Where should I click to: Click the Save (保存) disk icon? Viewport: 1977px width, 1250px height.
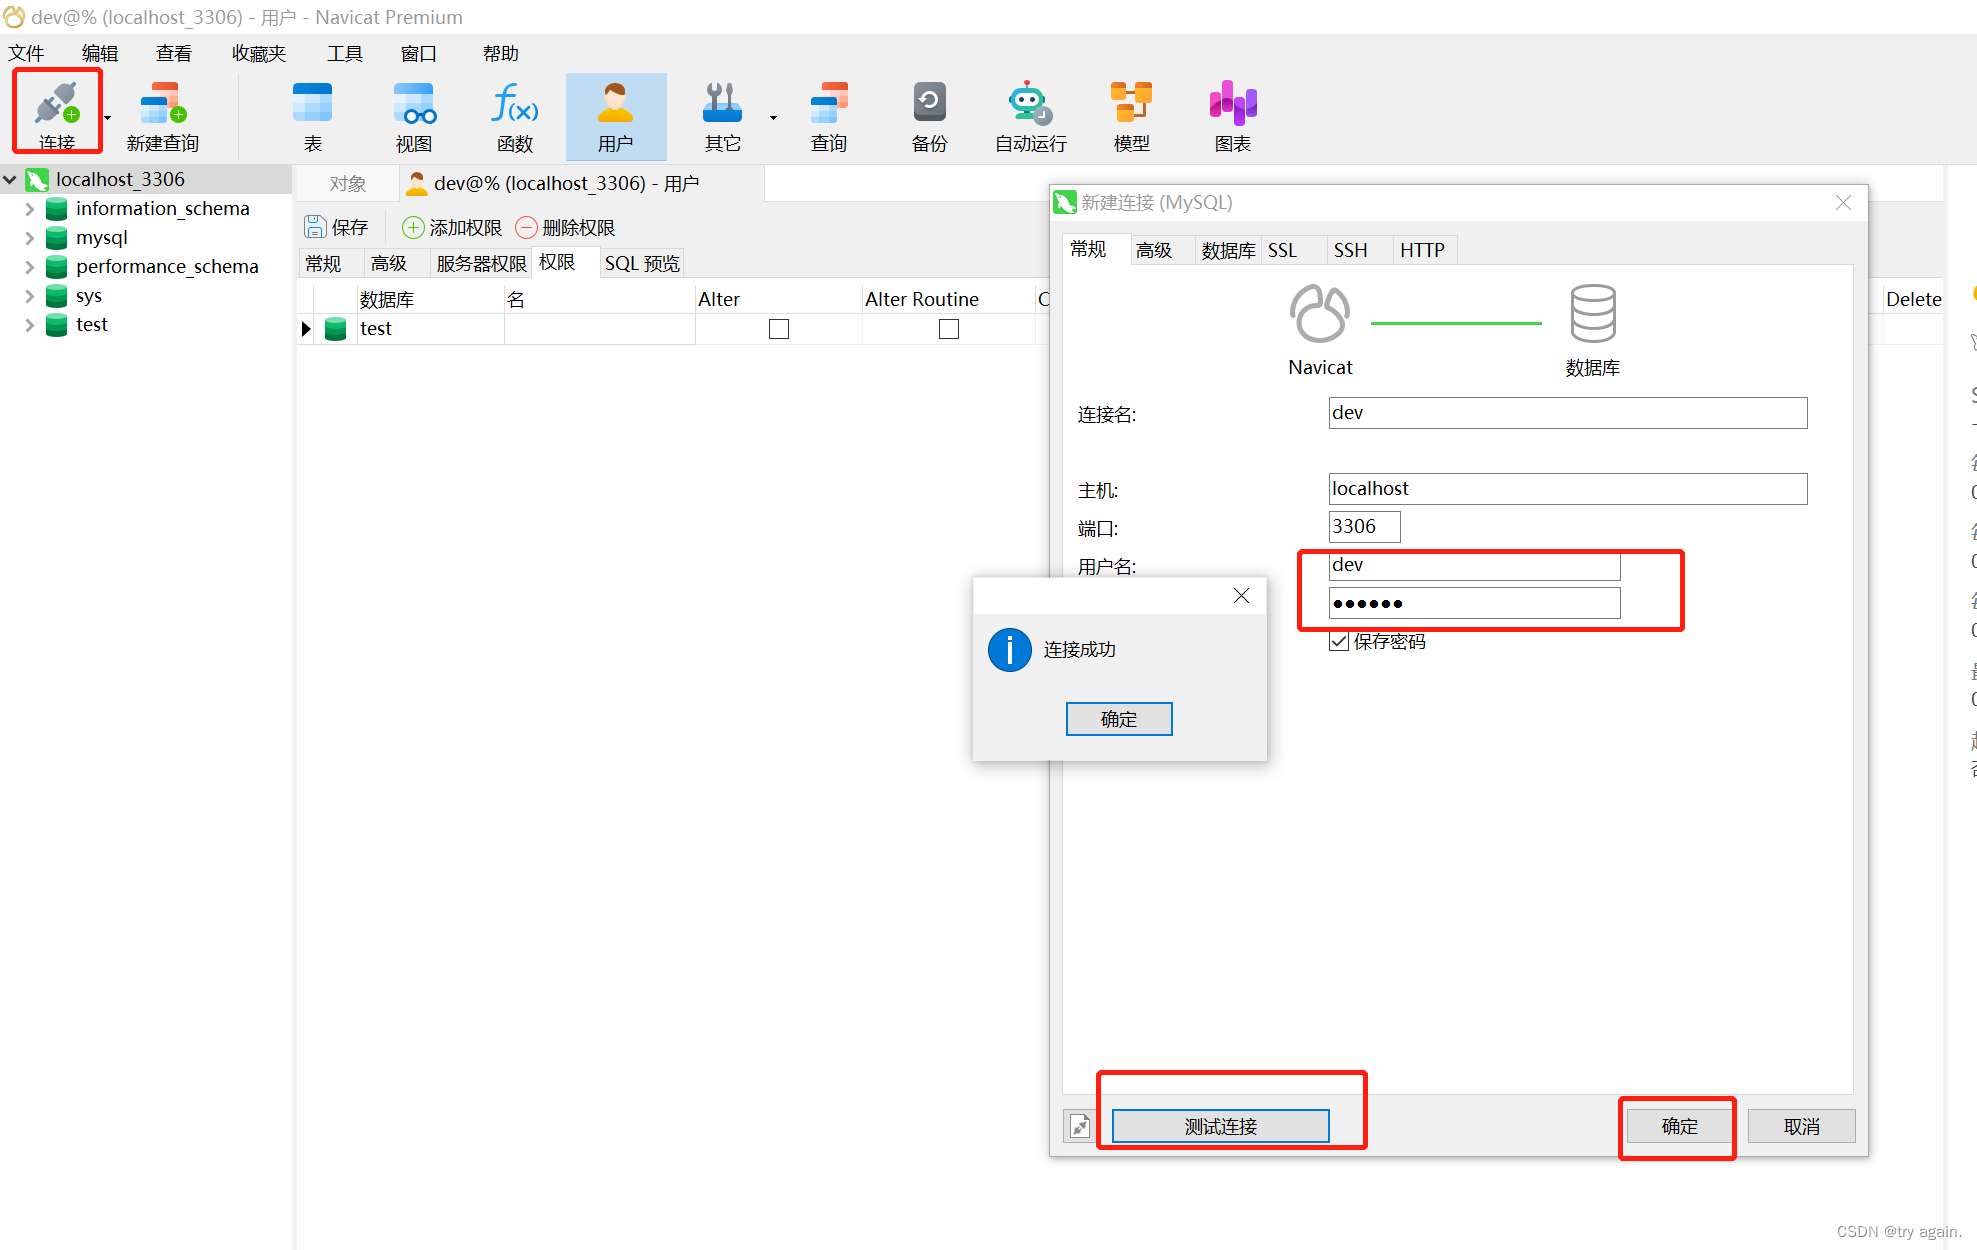[315, 227]
